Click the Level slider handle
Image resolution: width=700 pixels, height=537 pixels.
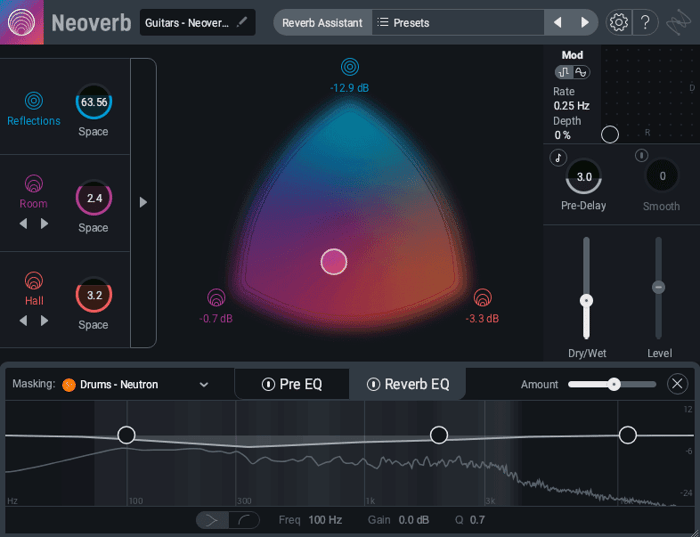(658, 287)
